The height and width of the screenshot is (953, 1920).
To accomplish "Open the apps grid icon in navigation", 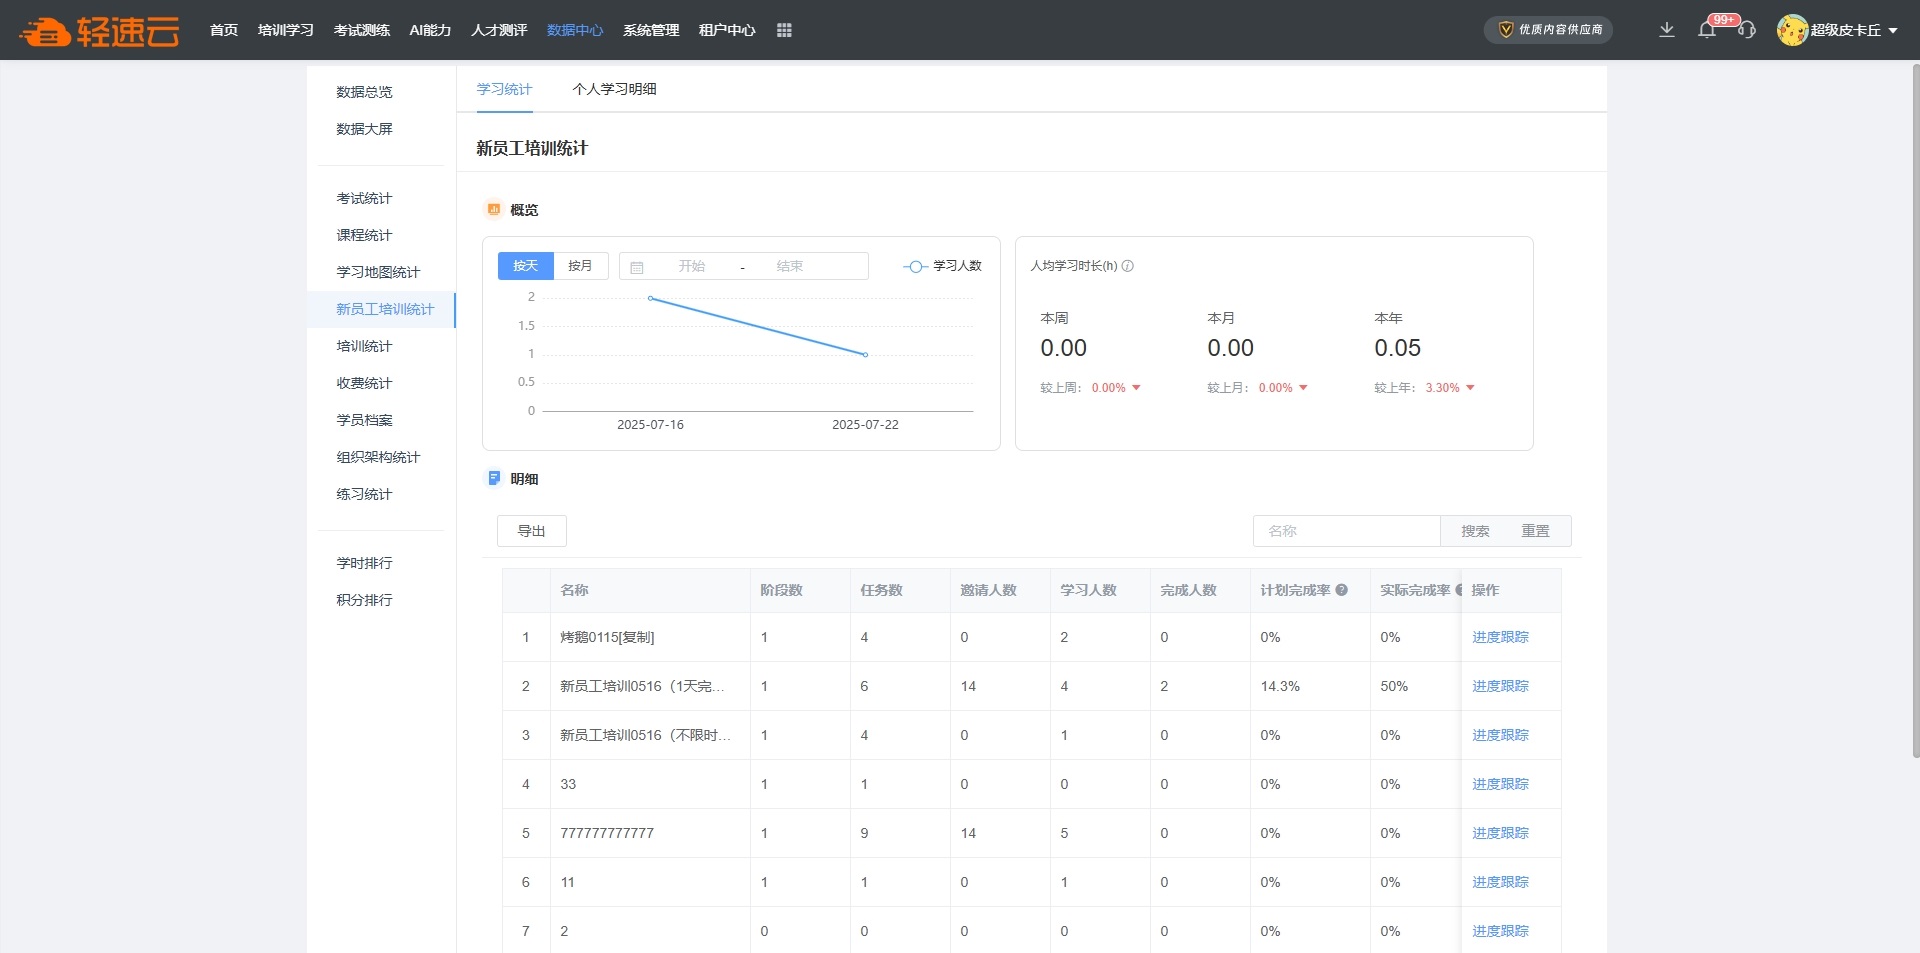I will pos(784,30).
